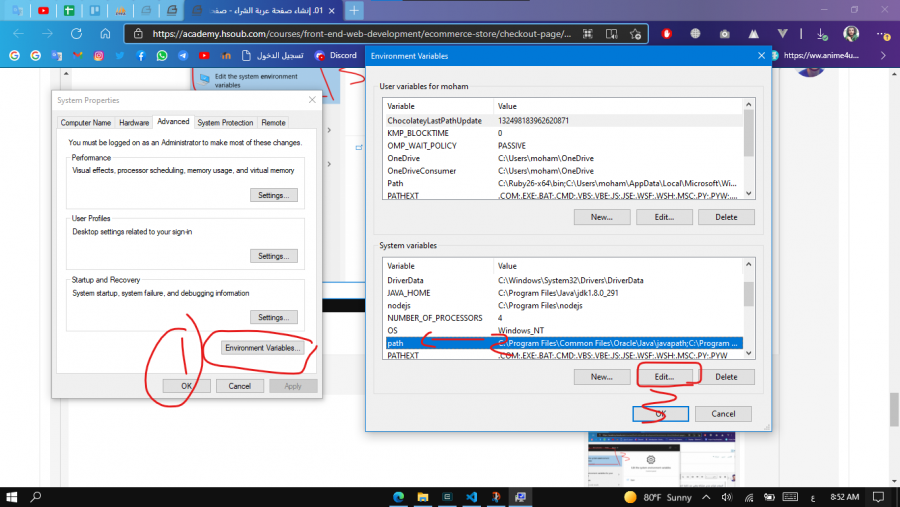Click the Environment Variables button
Image resolution: width=900 pixels, height=507 pixels.
click(x=262, y=348)
